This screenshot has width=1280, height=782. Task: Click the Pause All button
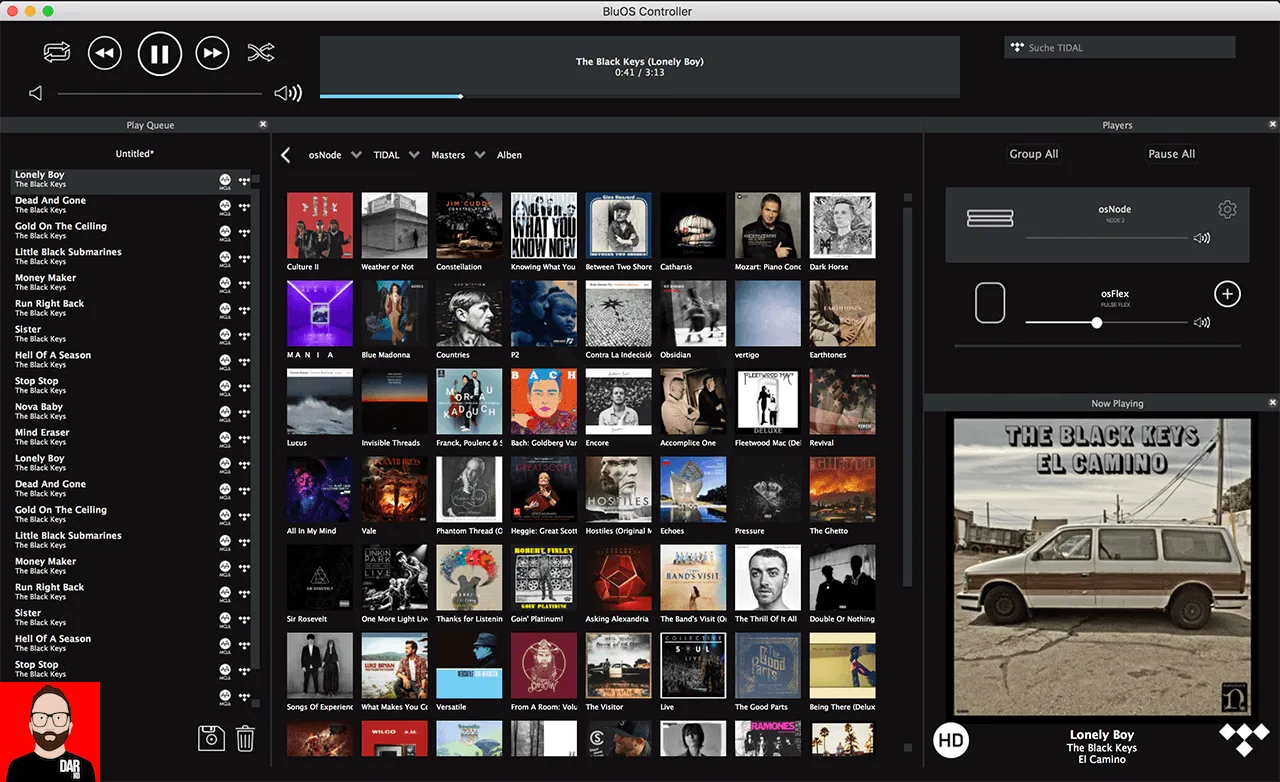(1172, 154)
